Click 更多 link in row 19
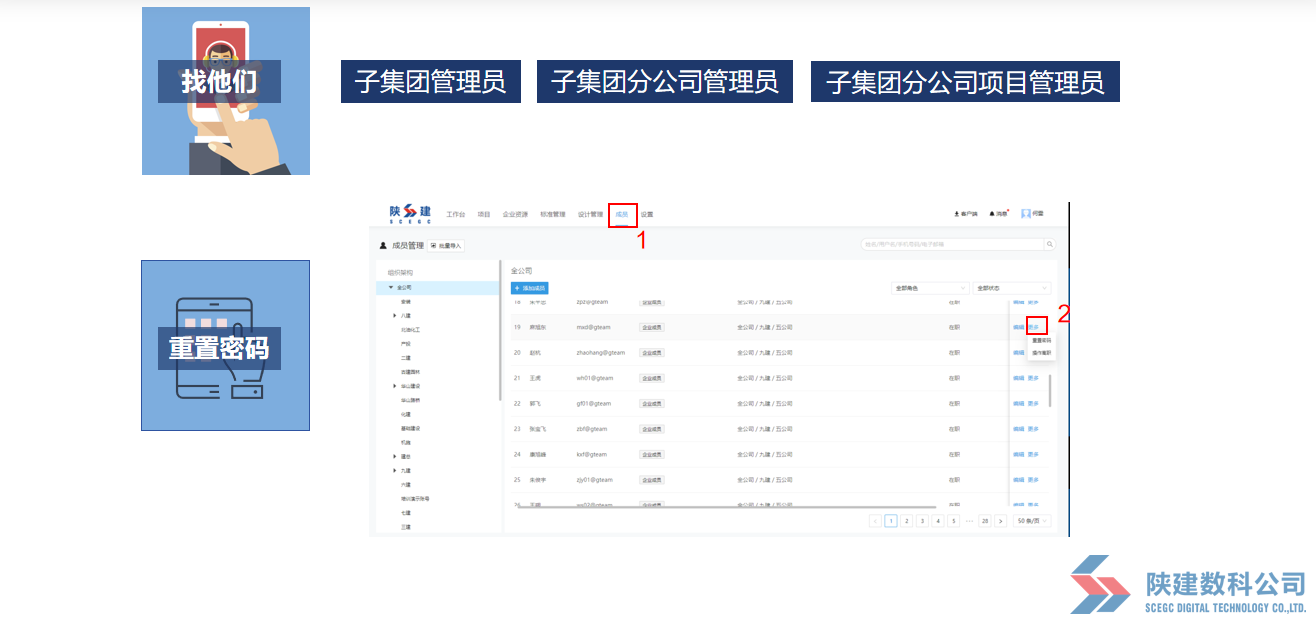 (1035, 327)
